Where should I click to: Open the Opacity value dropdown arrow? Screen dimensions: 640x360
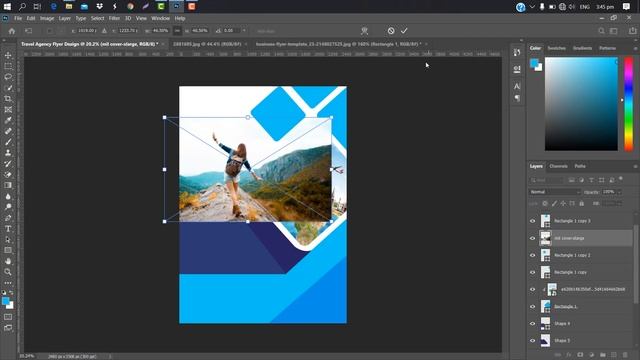coord(620,192)
